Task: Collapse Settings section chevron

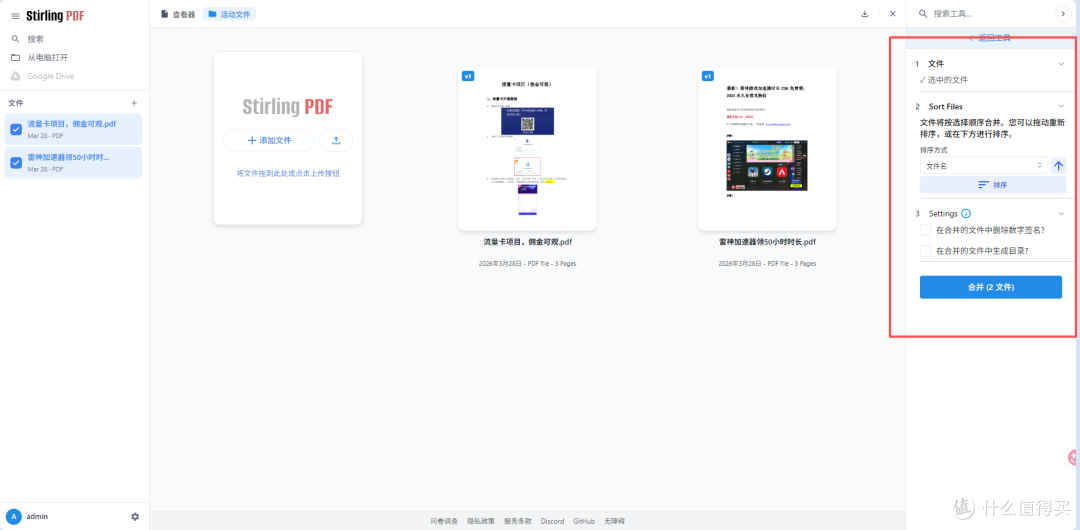Action: pyautogui.click(x=1061, y=214)
